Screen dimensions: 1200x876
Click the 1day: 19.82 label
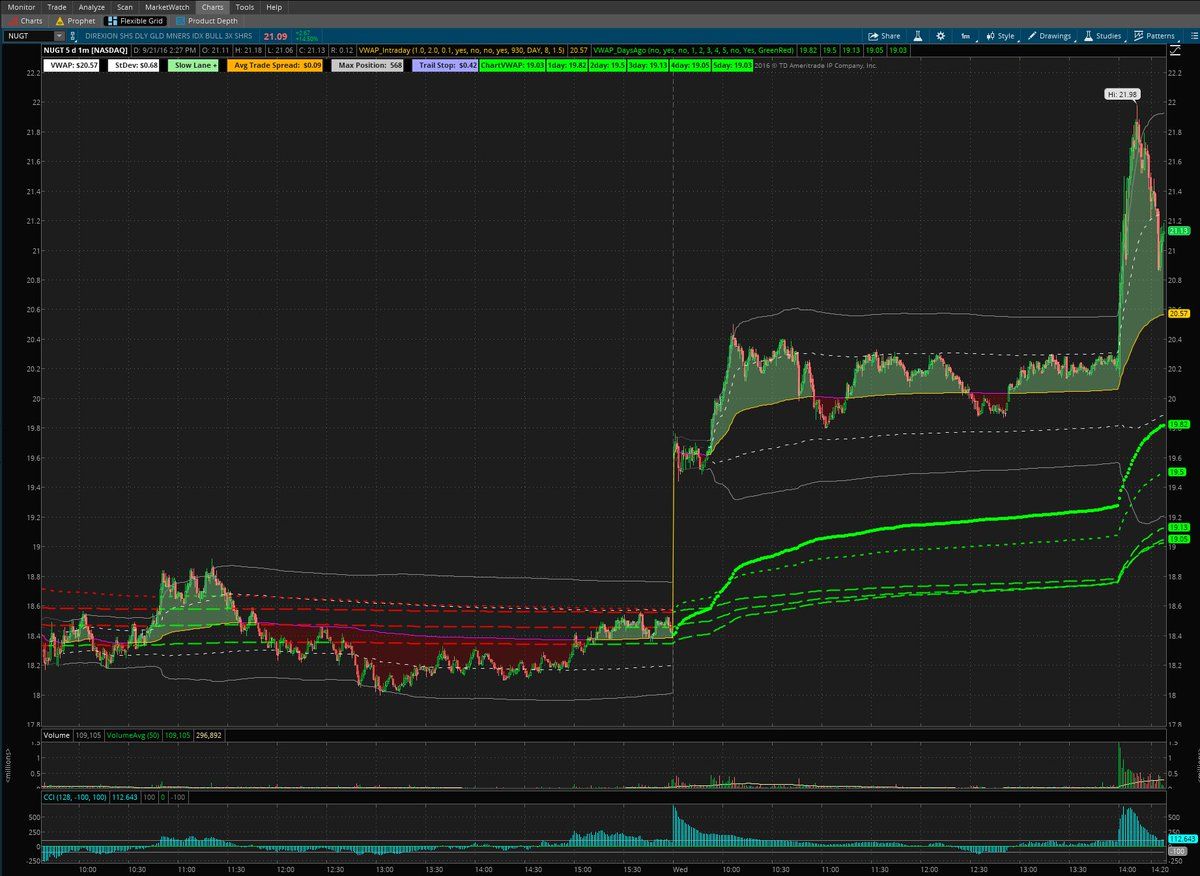coord(566,65)
